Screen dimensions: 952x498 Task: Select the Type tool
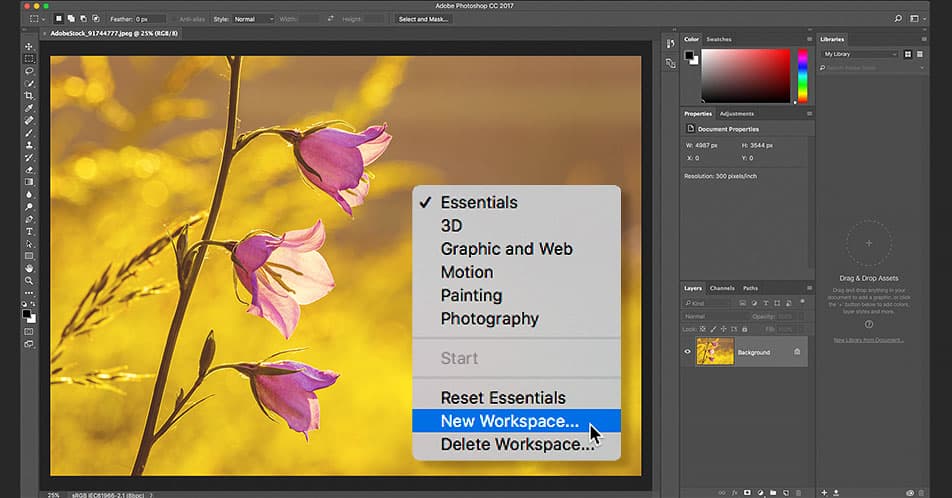29,231
